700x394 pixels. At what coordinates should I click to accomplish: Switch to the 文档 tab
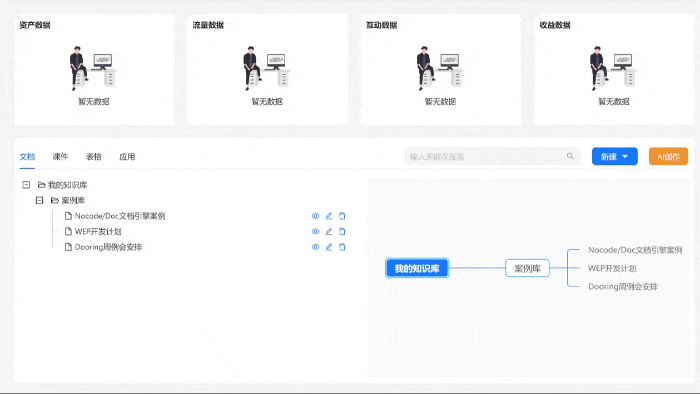tap(27, 157)
